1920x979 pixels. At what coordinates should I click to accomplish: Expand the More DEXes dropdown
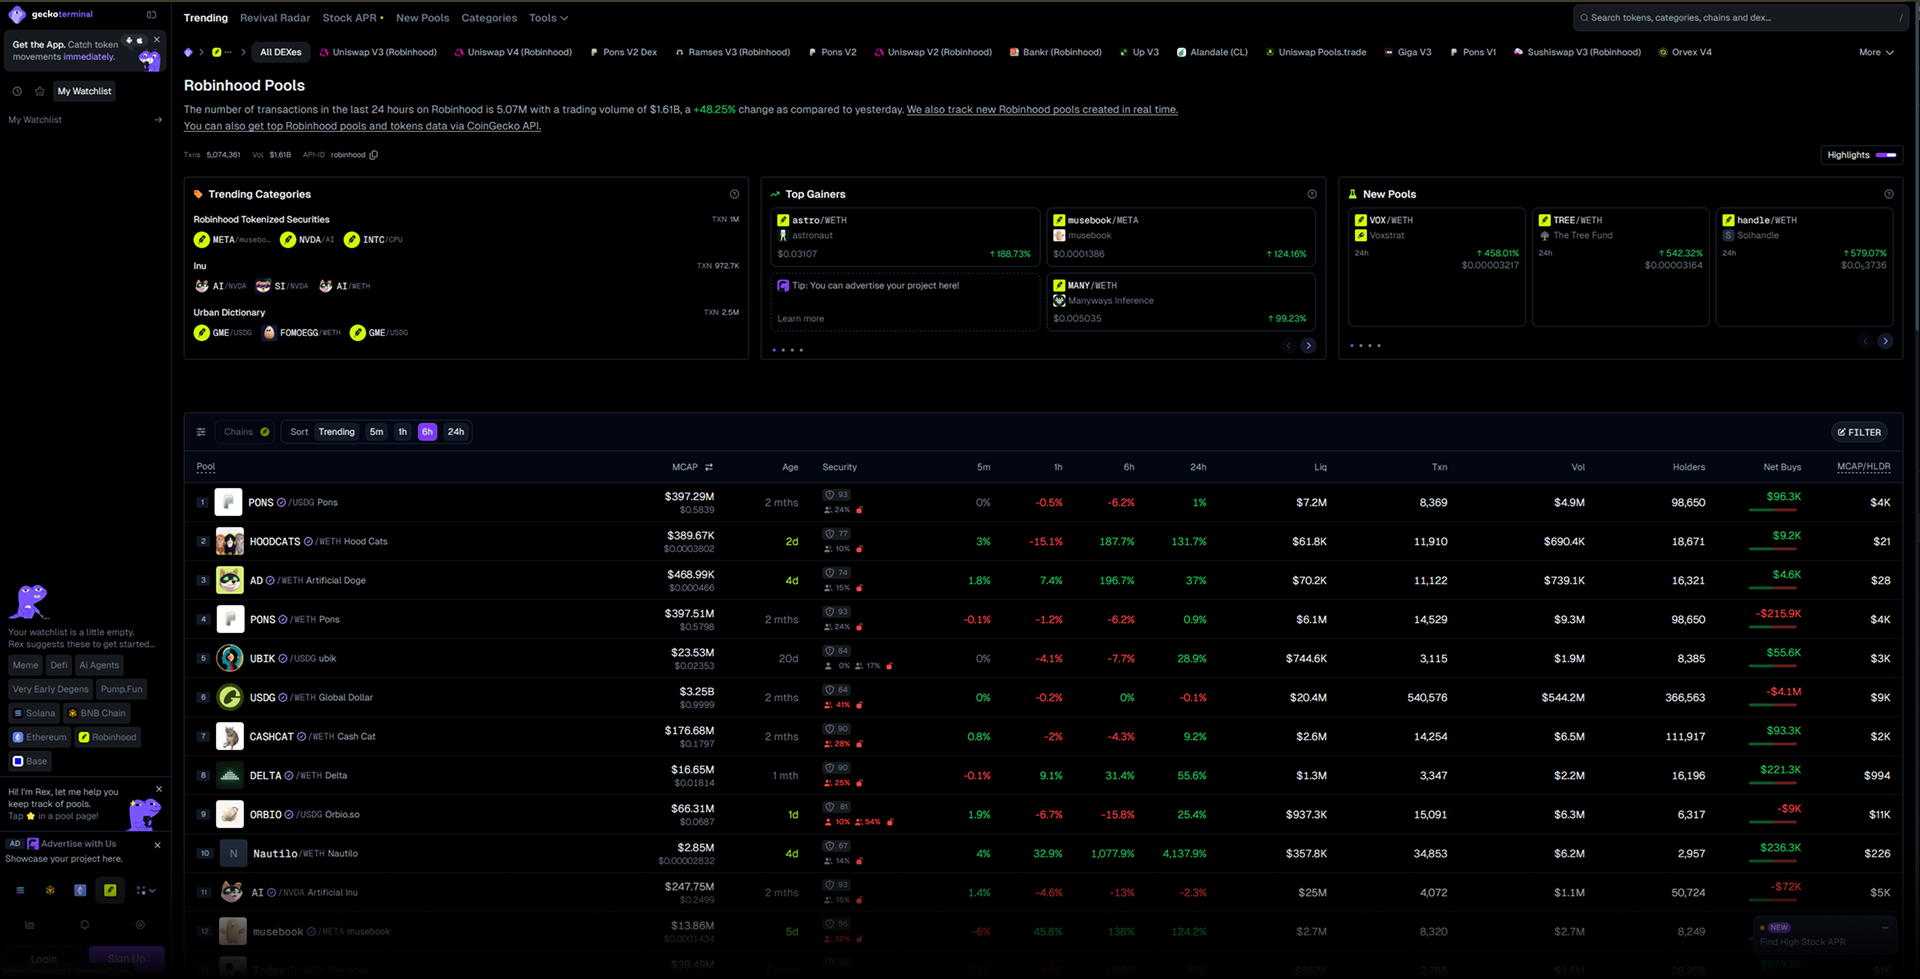(x=1876, y=52)
